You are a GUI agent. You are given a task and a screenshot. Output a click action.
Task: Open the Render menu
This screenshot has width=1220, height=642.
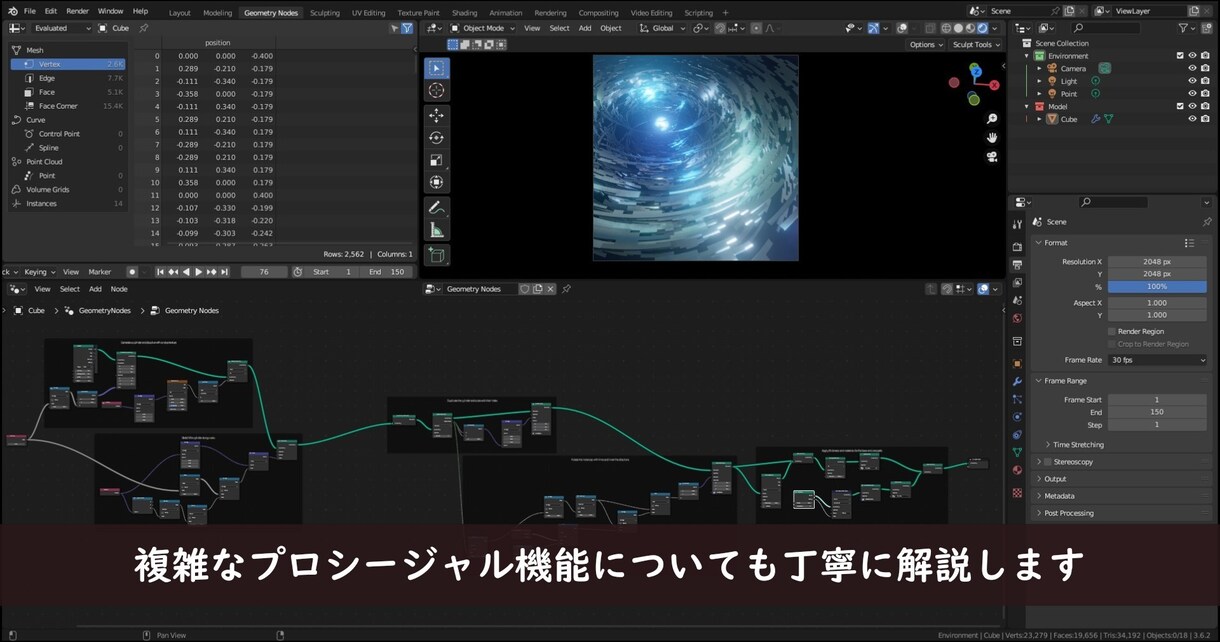[78, 11]
